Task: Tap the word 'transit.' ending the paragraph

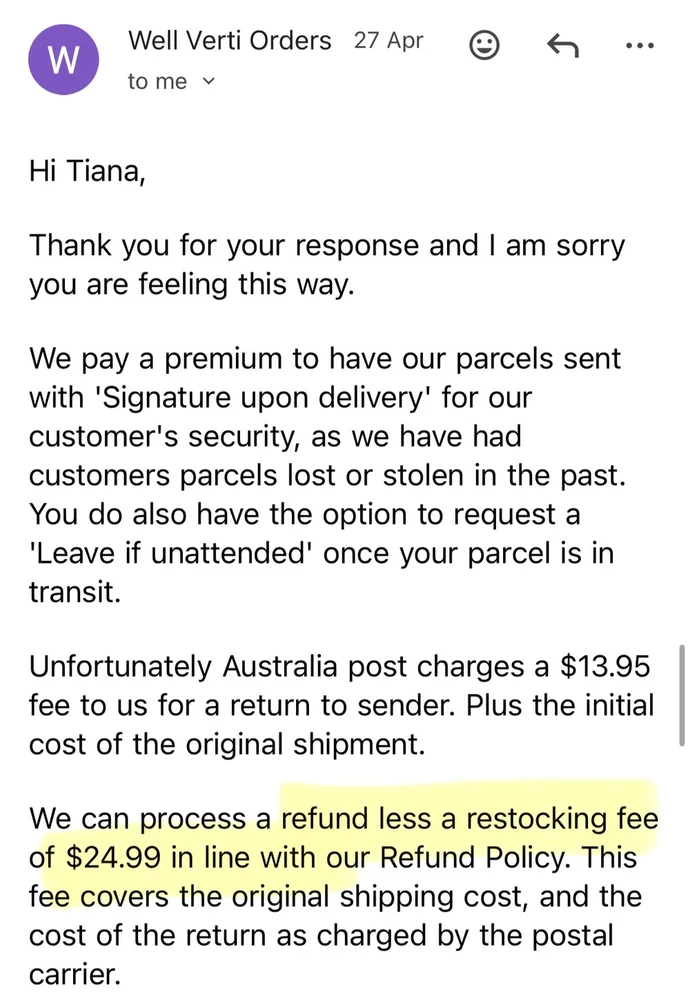Action: pyautogui.click(x=75, y=592)
